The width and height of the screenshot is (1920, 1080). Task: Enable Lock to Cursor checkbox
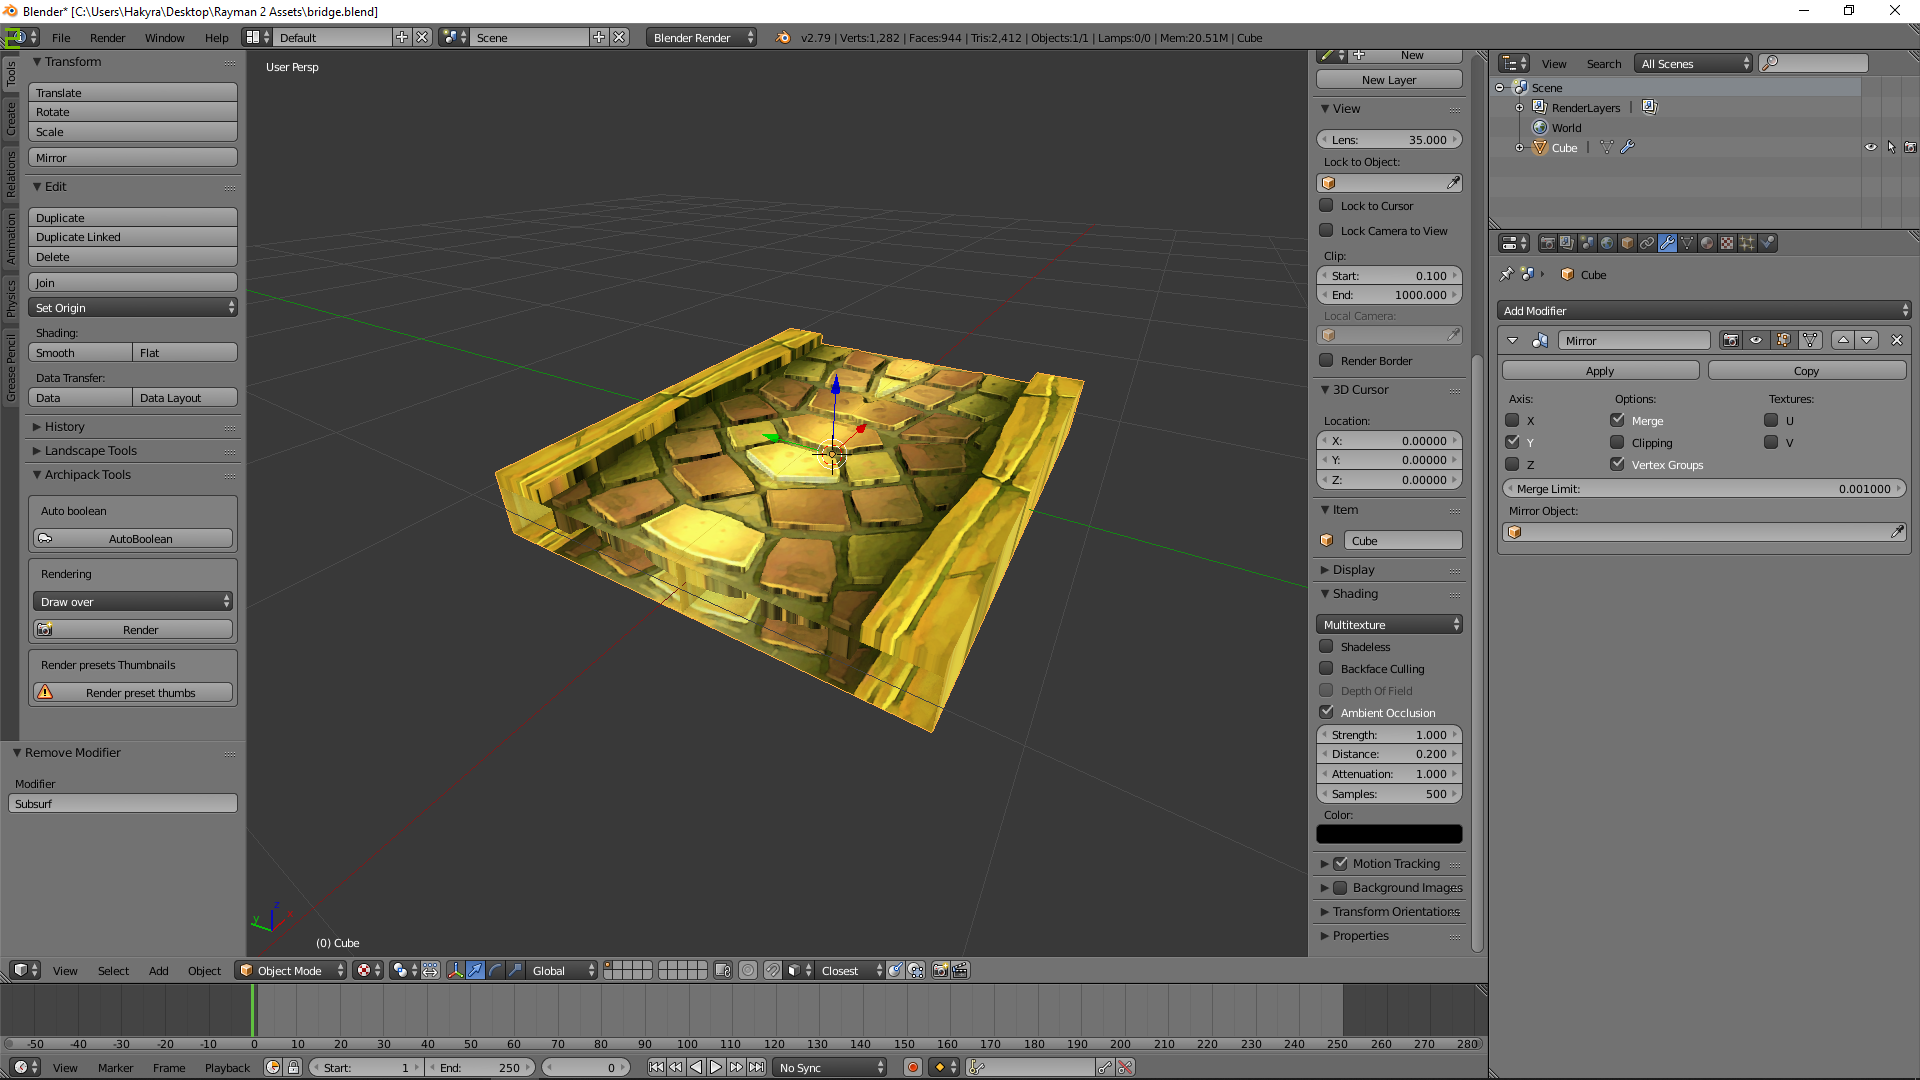click(x=1326, y=205)
